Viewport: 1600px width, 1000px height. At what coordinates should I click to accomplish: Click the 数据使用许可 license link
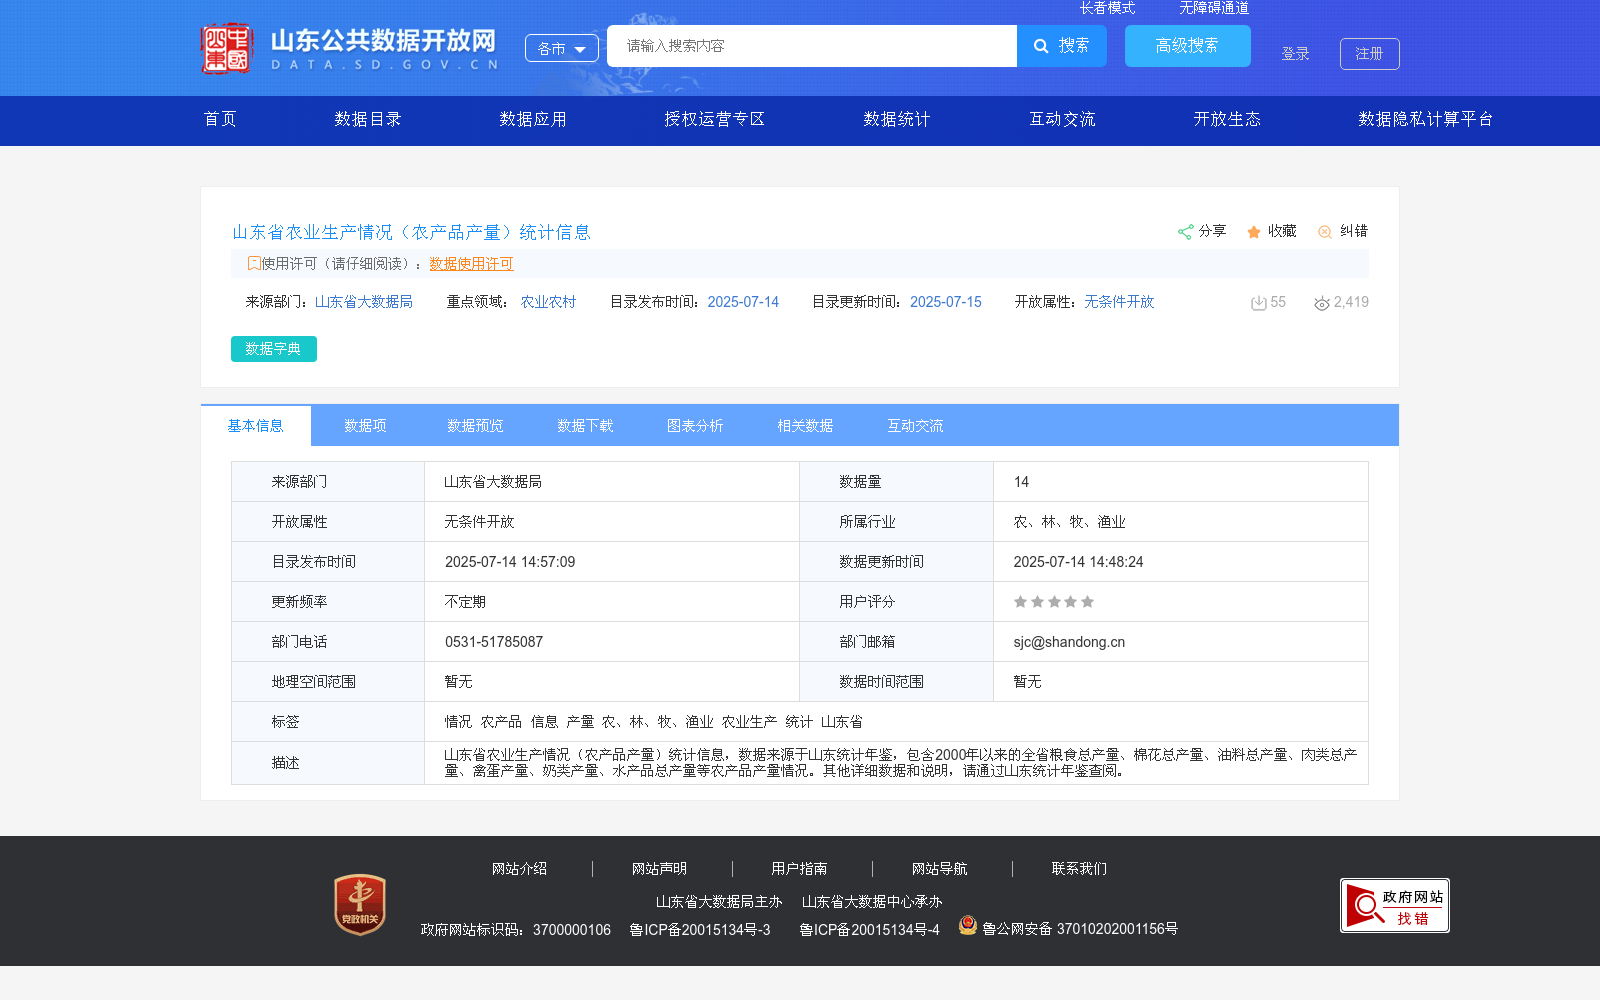[471, 264]
